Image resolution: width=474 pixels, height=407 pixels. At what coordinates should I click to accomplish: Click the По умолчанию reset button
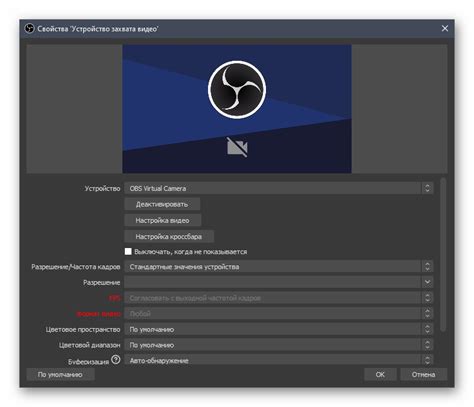(x=60, y=374)
